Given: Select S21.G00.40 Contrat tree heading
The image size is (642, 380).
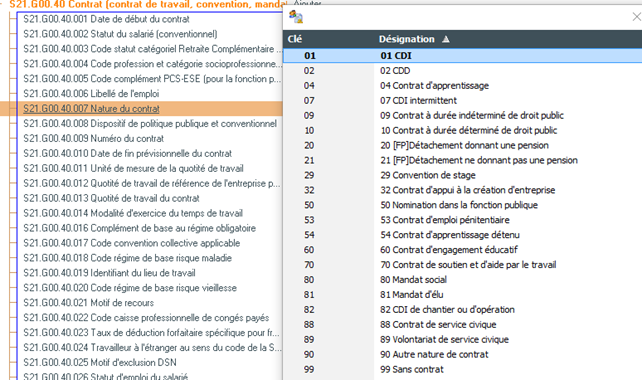Looking at the screenshot, I should tap(148, 4).
